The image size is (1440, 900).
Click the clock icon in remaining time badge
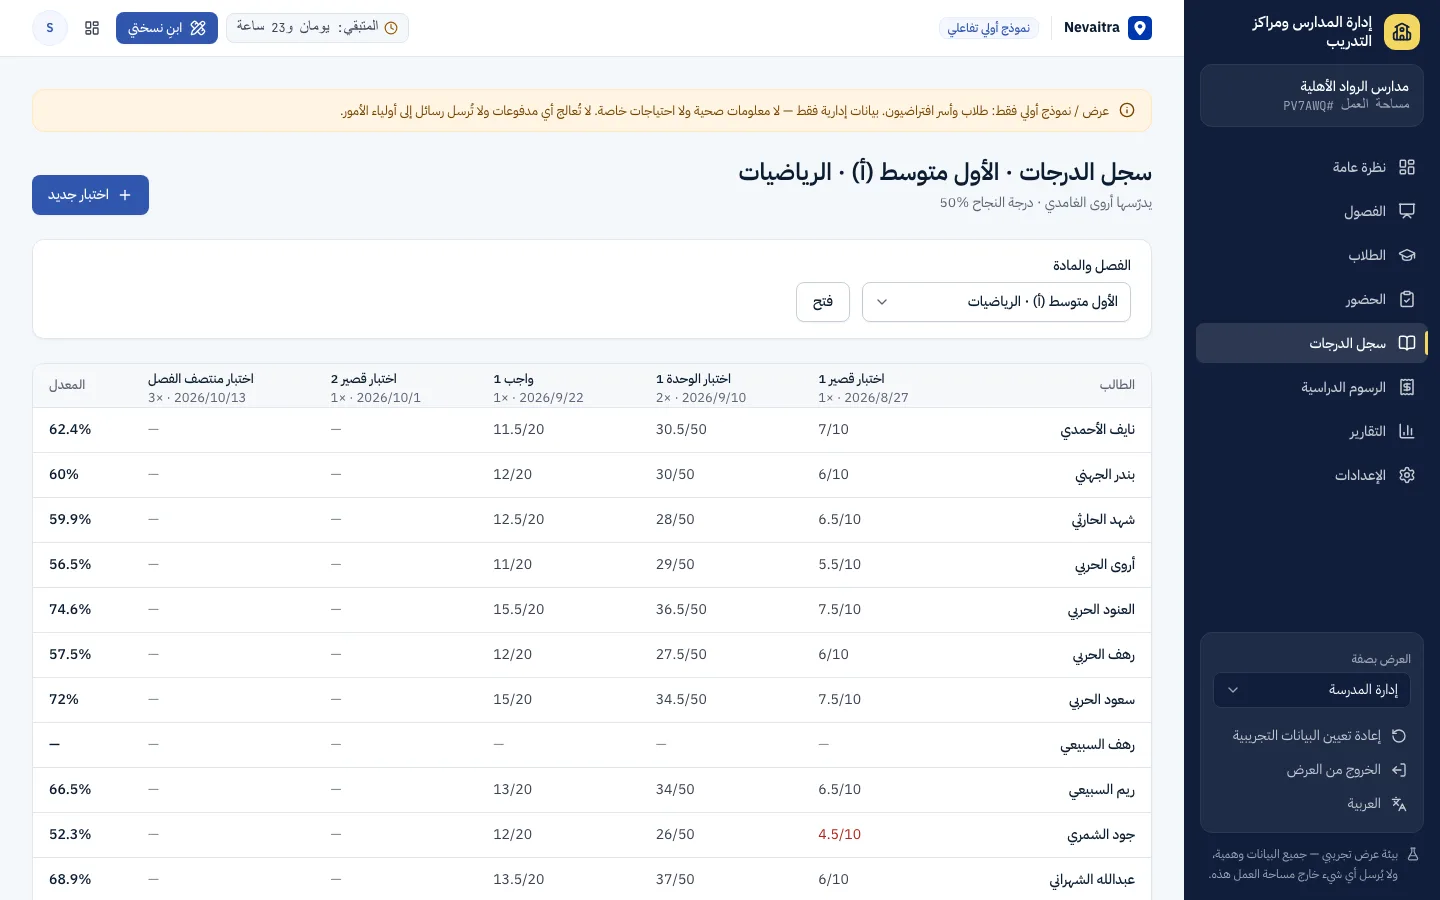391,28
